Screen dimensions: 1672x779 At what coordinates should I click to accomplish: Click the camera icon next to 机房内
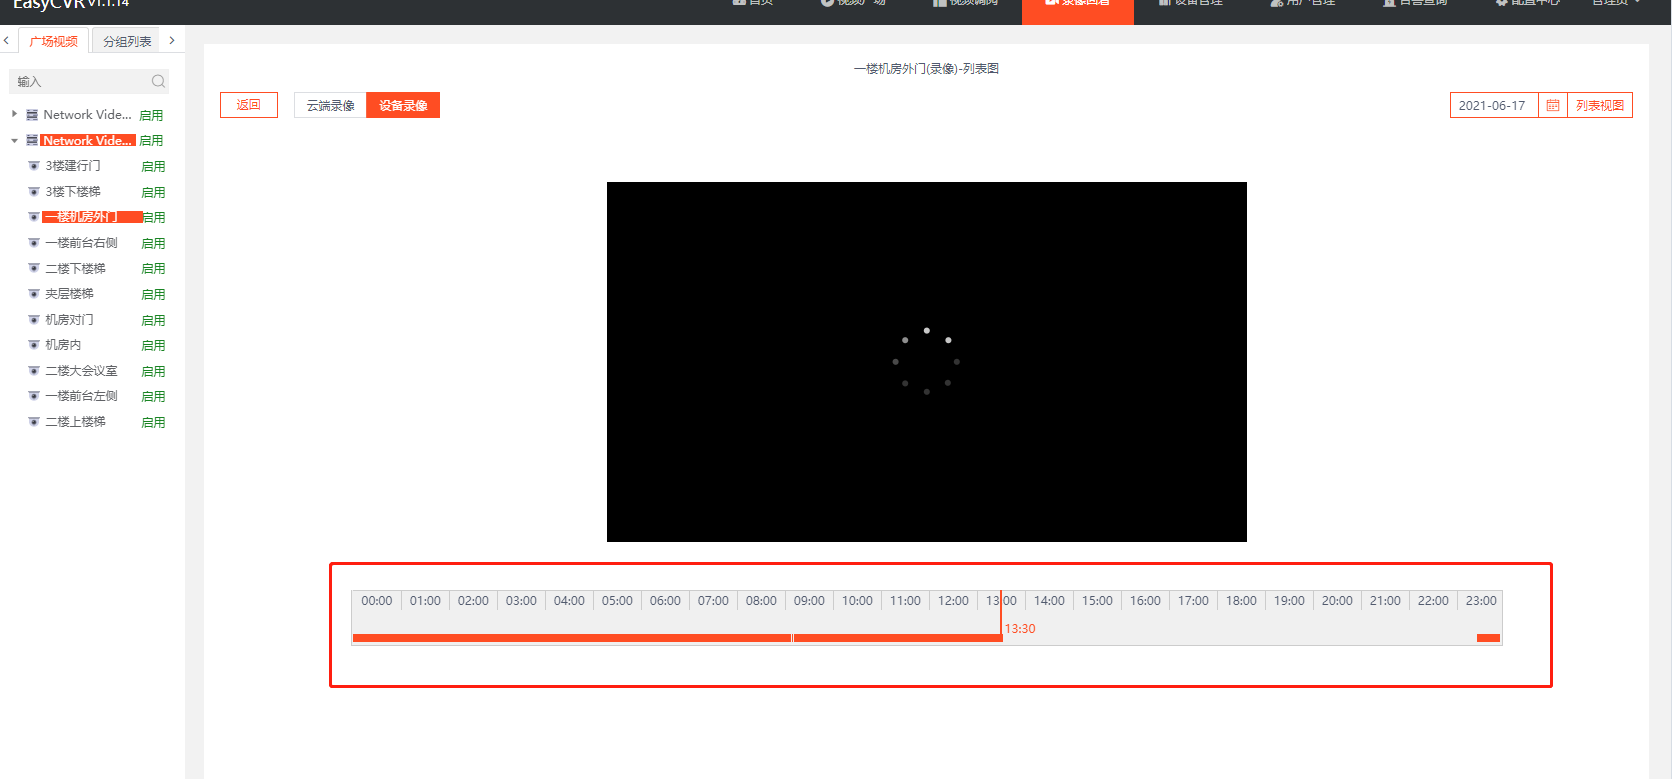pyautogui.click(x=34, y=345)
